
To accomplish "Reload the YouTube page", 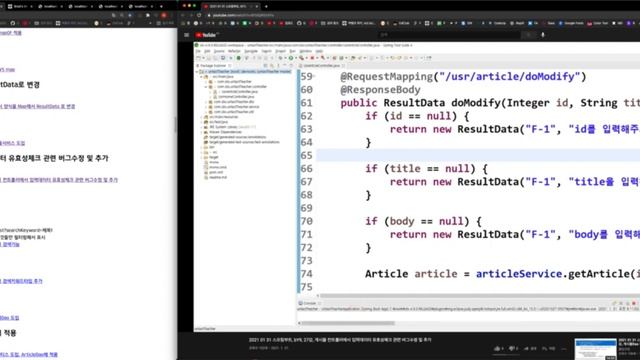I will (x=199, y=15).
